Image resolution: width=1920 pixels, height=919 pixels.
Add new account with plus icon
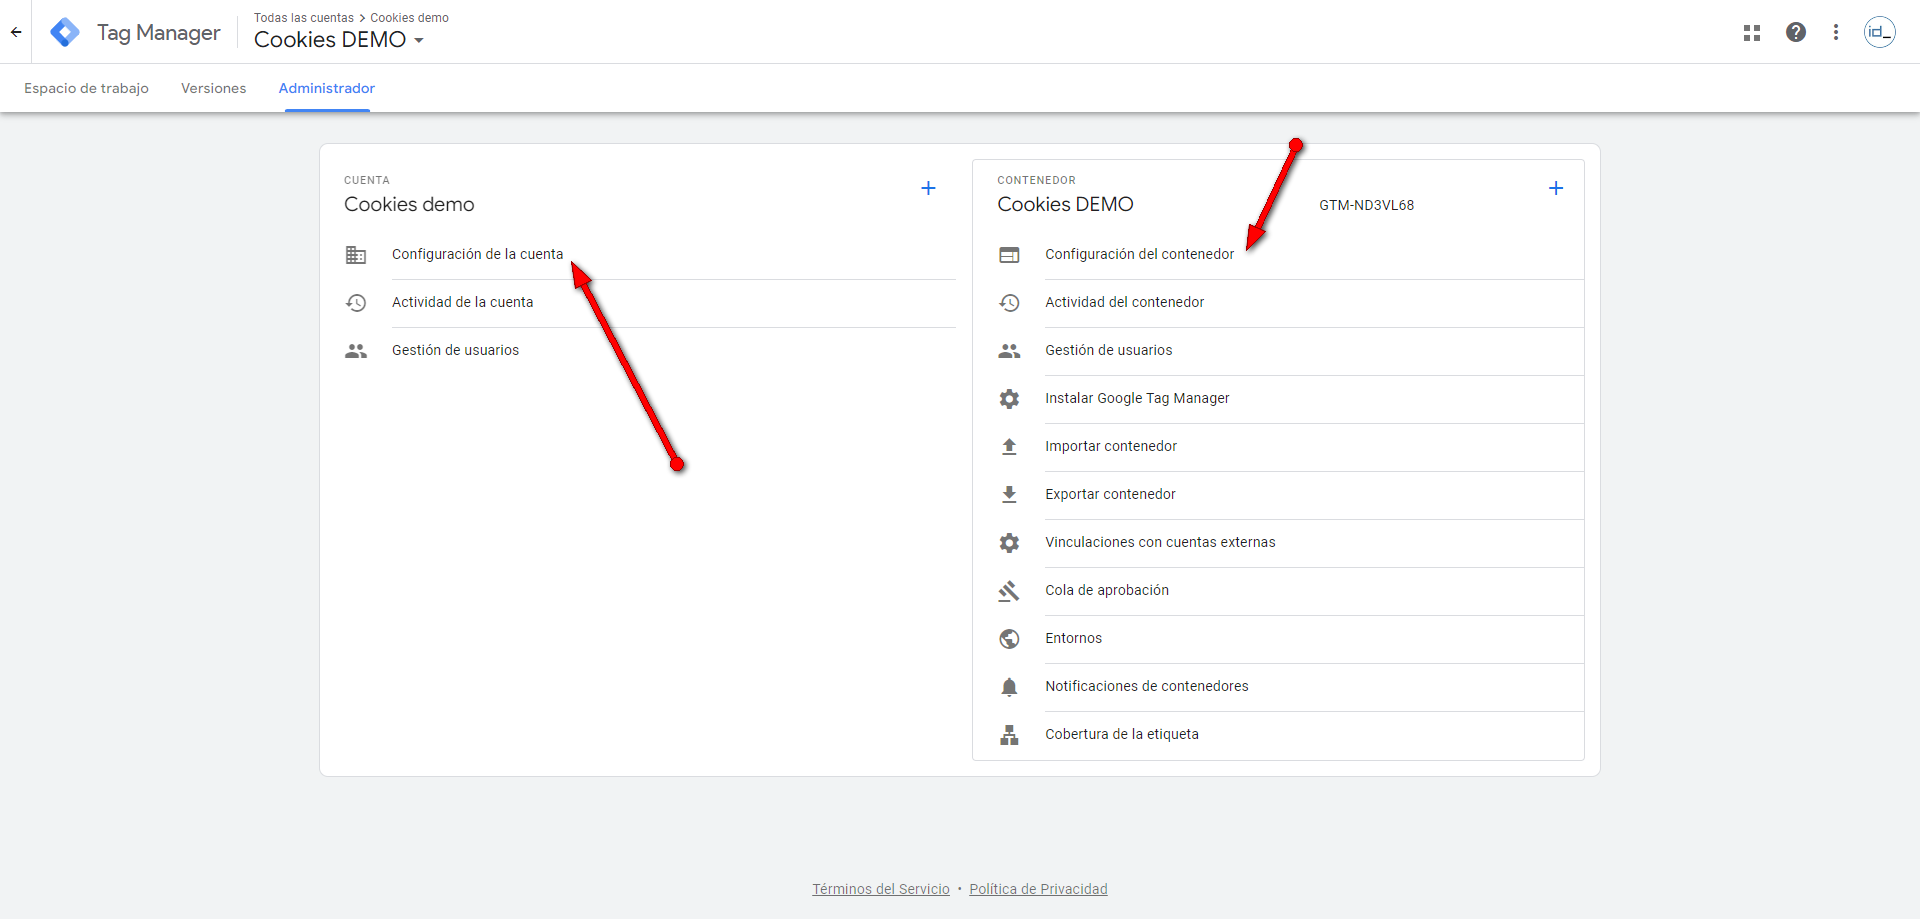pos(928,188)
